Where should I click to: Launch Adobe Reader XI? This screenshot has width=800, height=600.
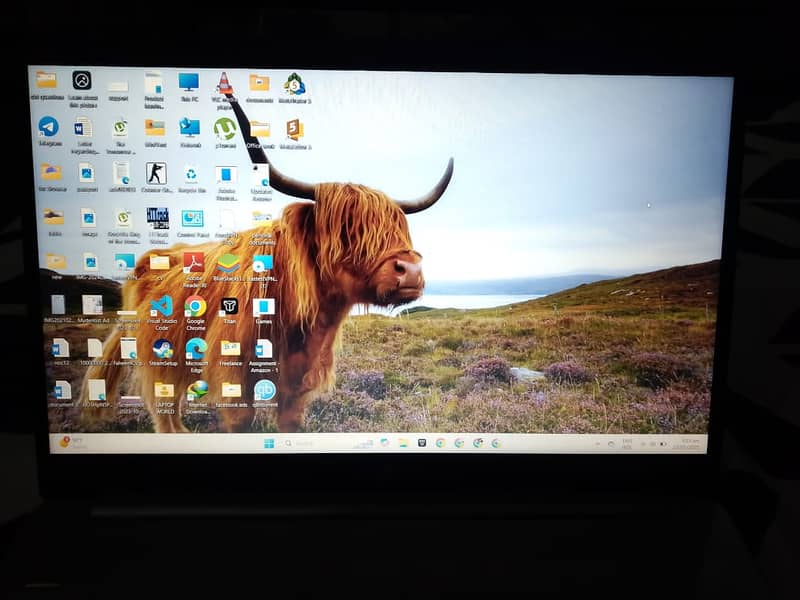pyautogui.click(x=194, y=263)
